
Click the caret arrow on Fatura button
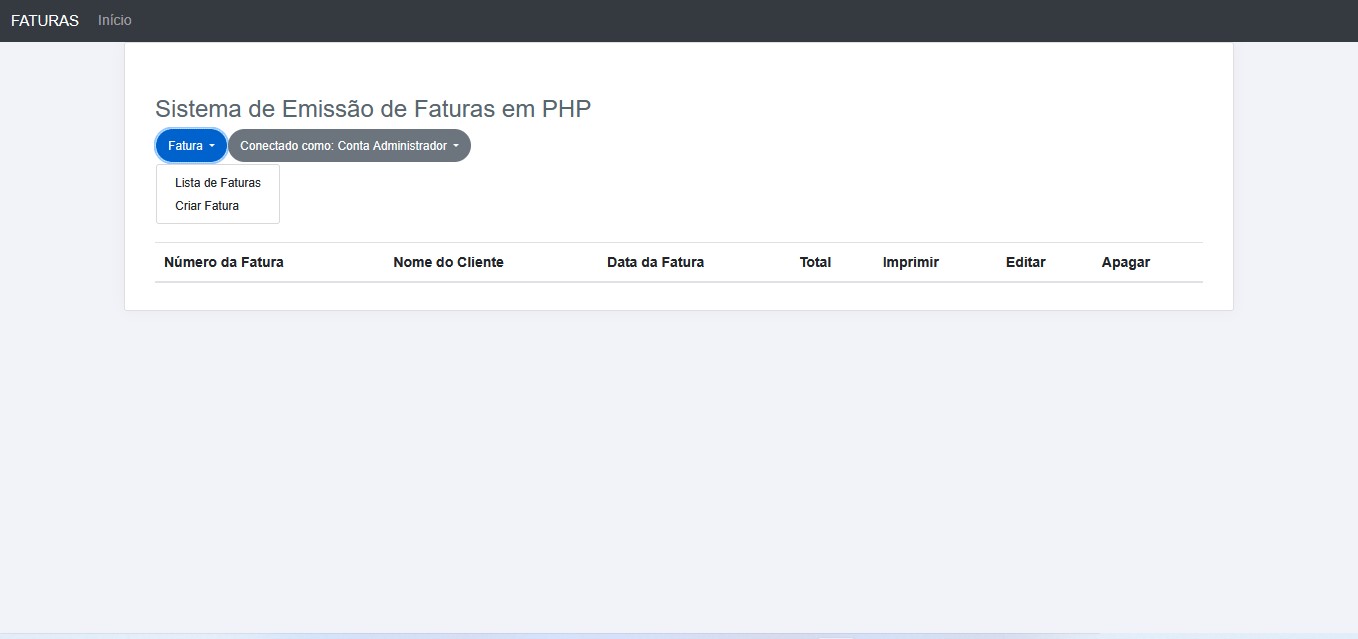[212, 146]
